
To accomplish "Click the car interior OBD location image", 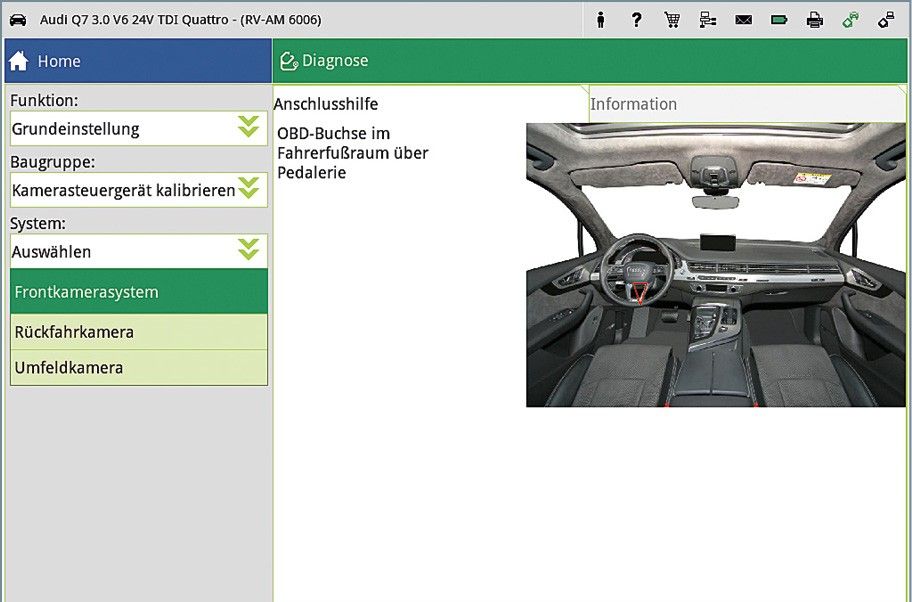I will (701, 265).
